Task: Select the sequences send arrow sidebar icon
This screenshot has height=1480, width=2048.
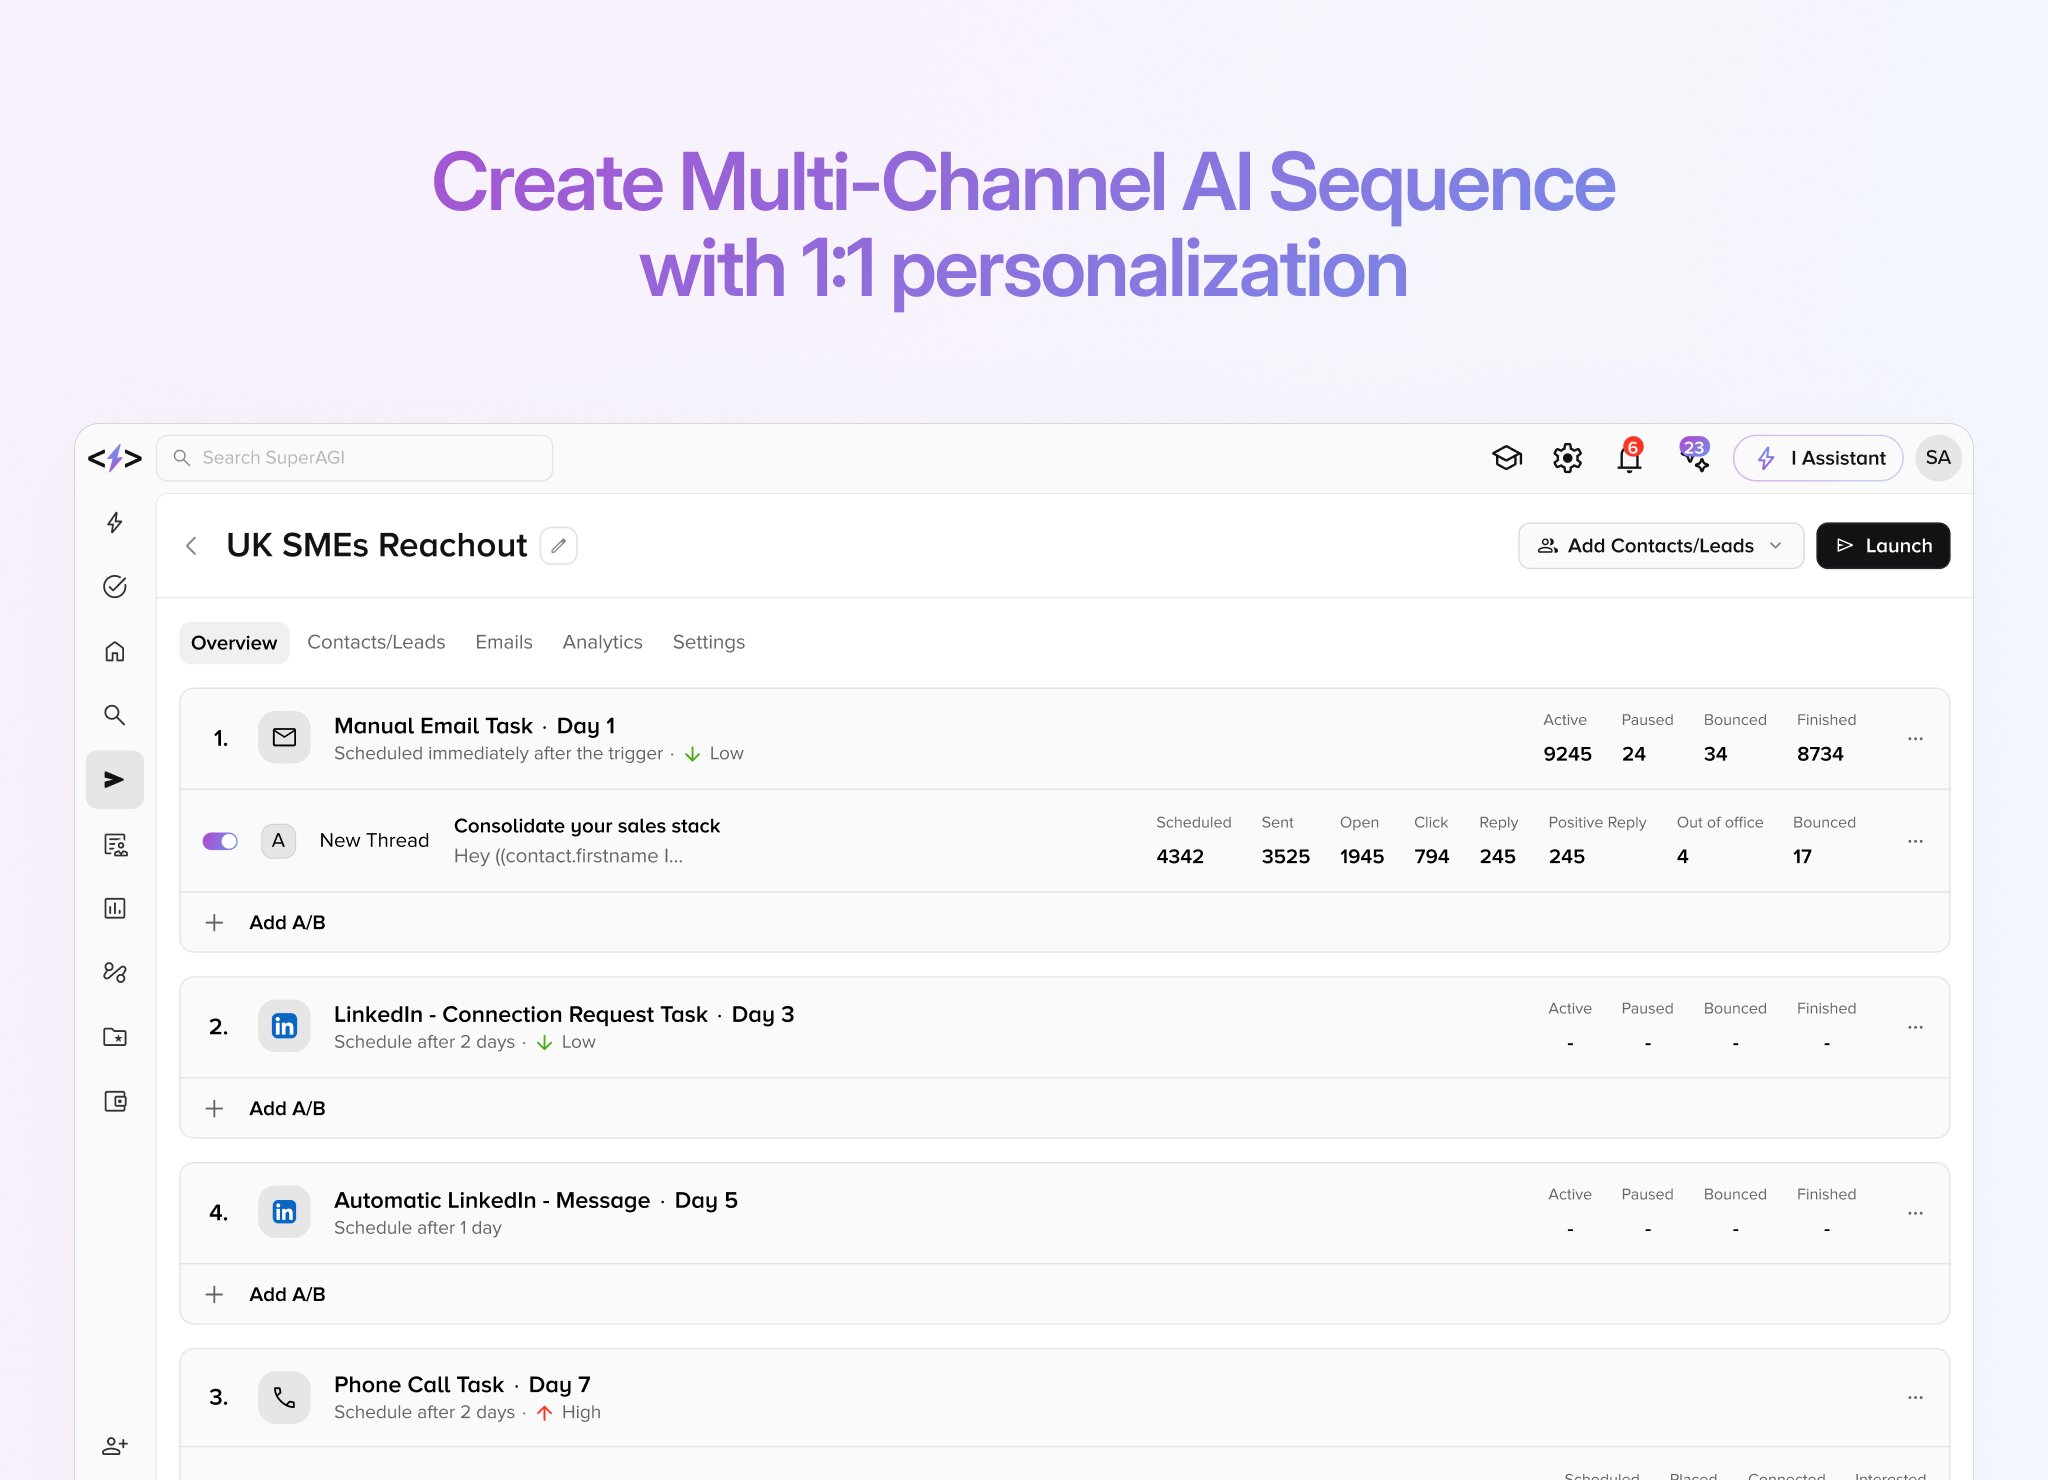Action: coord(115,779)
